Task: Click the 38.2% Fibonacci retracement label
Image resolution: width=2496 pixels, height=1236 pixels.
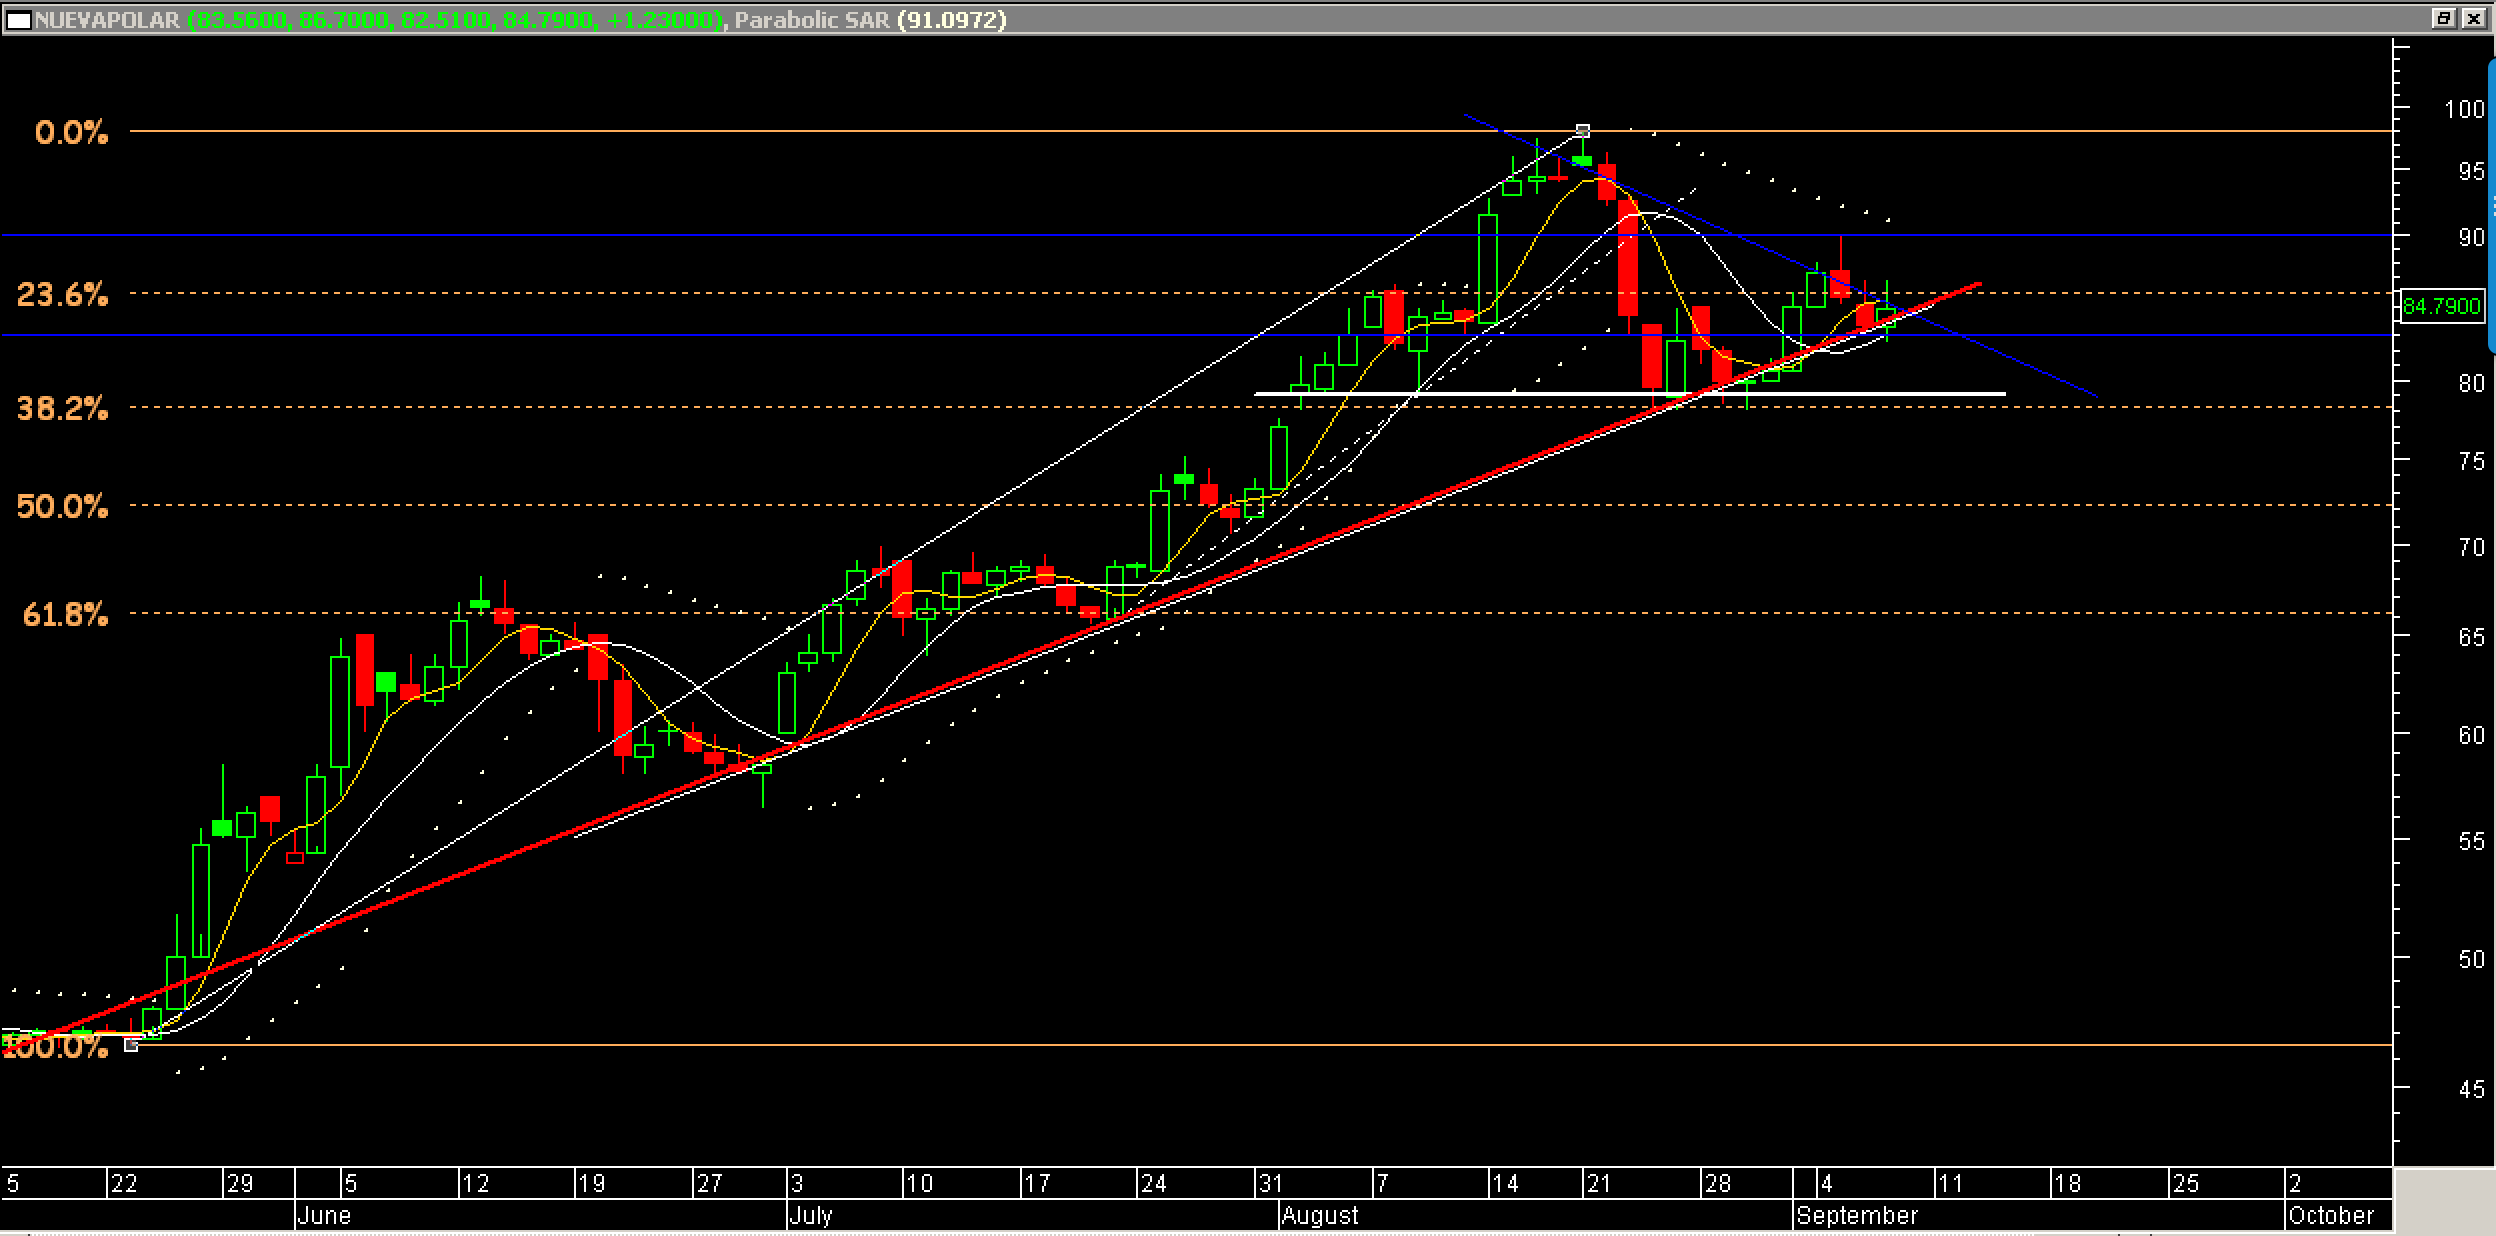Action: click(62, 408)
